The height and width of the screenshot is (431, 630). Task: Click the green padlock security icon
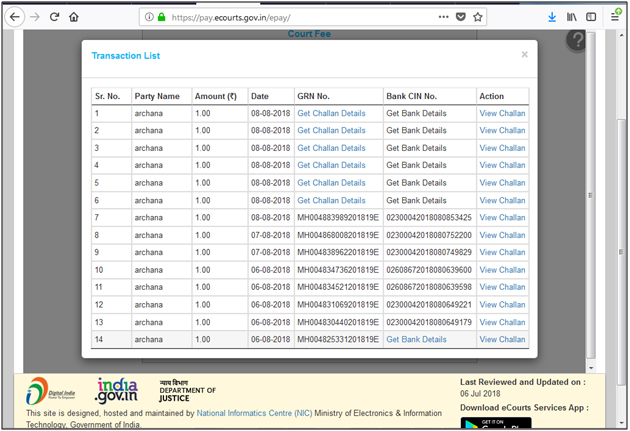(x=162, y=17)
